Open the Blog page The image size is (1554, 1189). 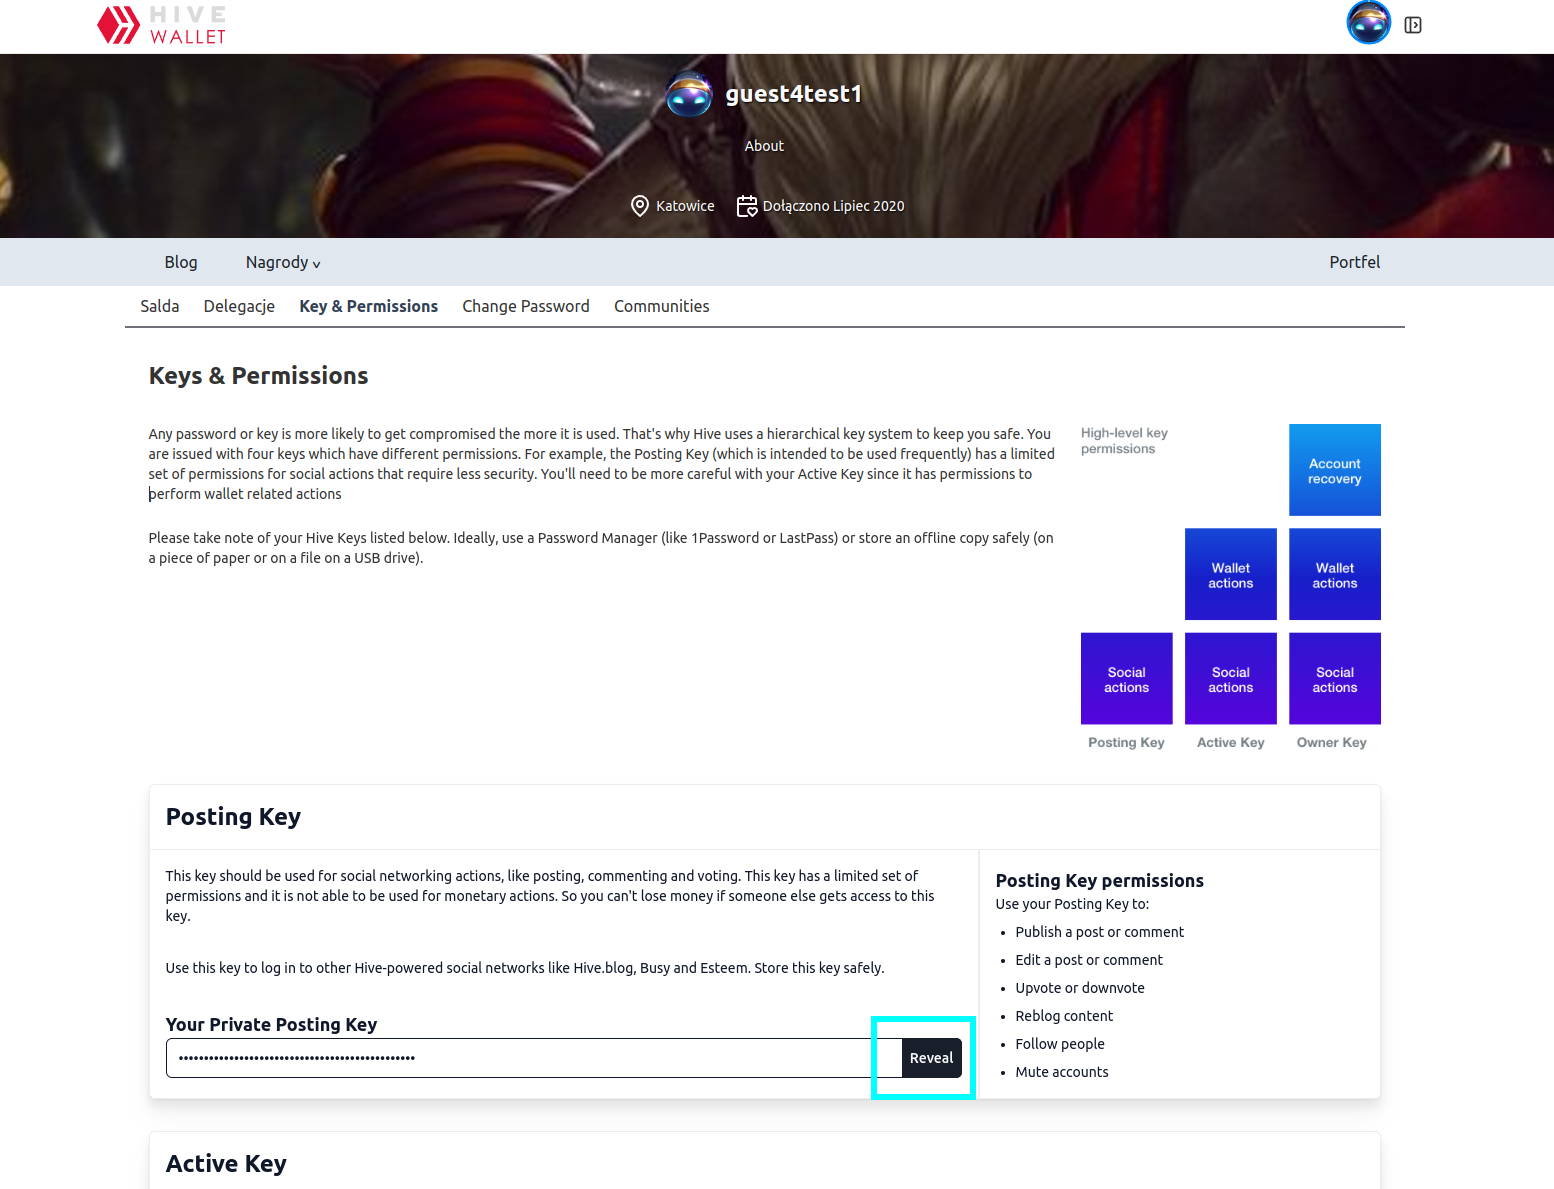181,262
